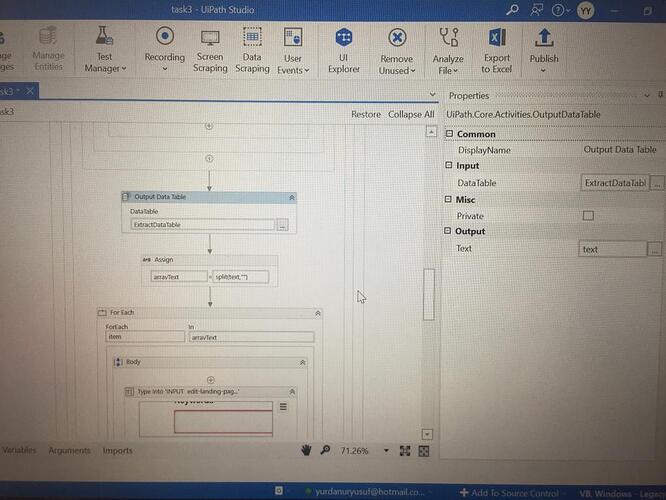The height and width of the screenshot is (500, 666).
Task: Open zoom percentage dropdown
Action: coord(386,451)
